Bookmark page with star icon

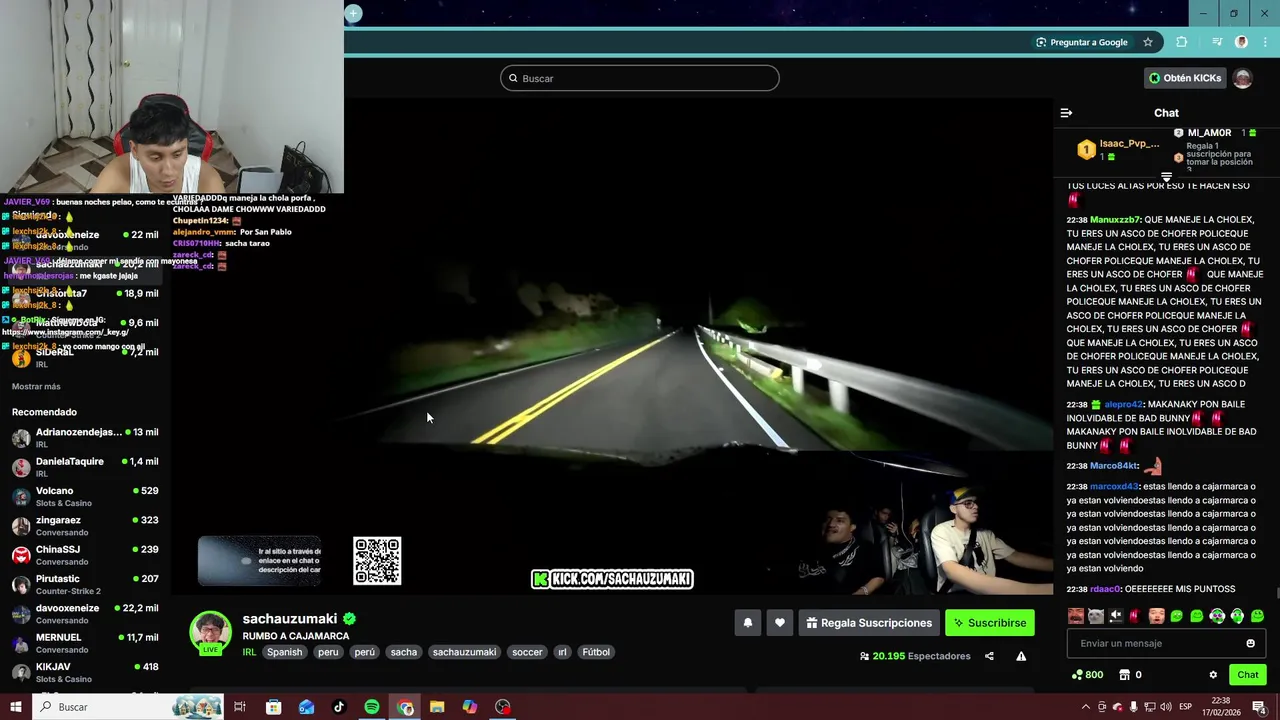tap(1148, 42)
